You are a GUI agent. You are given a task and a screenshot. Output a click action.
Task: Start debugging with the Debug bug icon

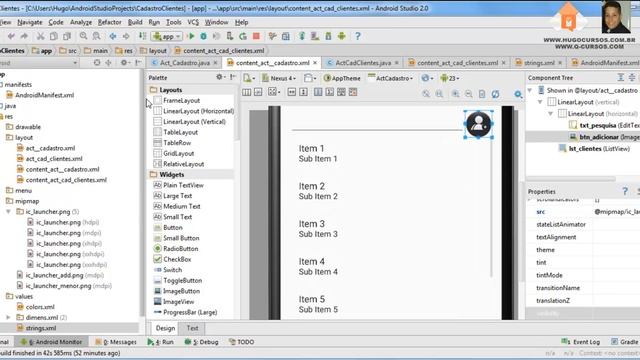click(x=203, y=36)
